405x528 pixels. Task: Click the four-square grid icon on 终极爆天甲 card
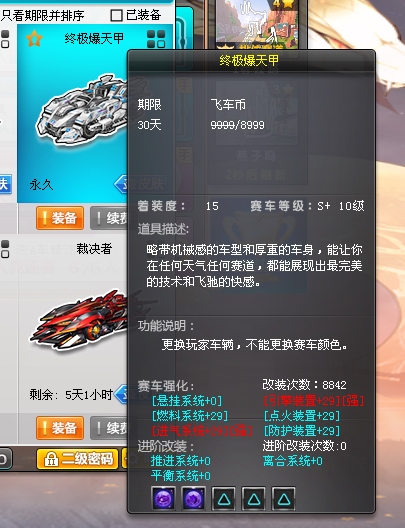(156, 39)
